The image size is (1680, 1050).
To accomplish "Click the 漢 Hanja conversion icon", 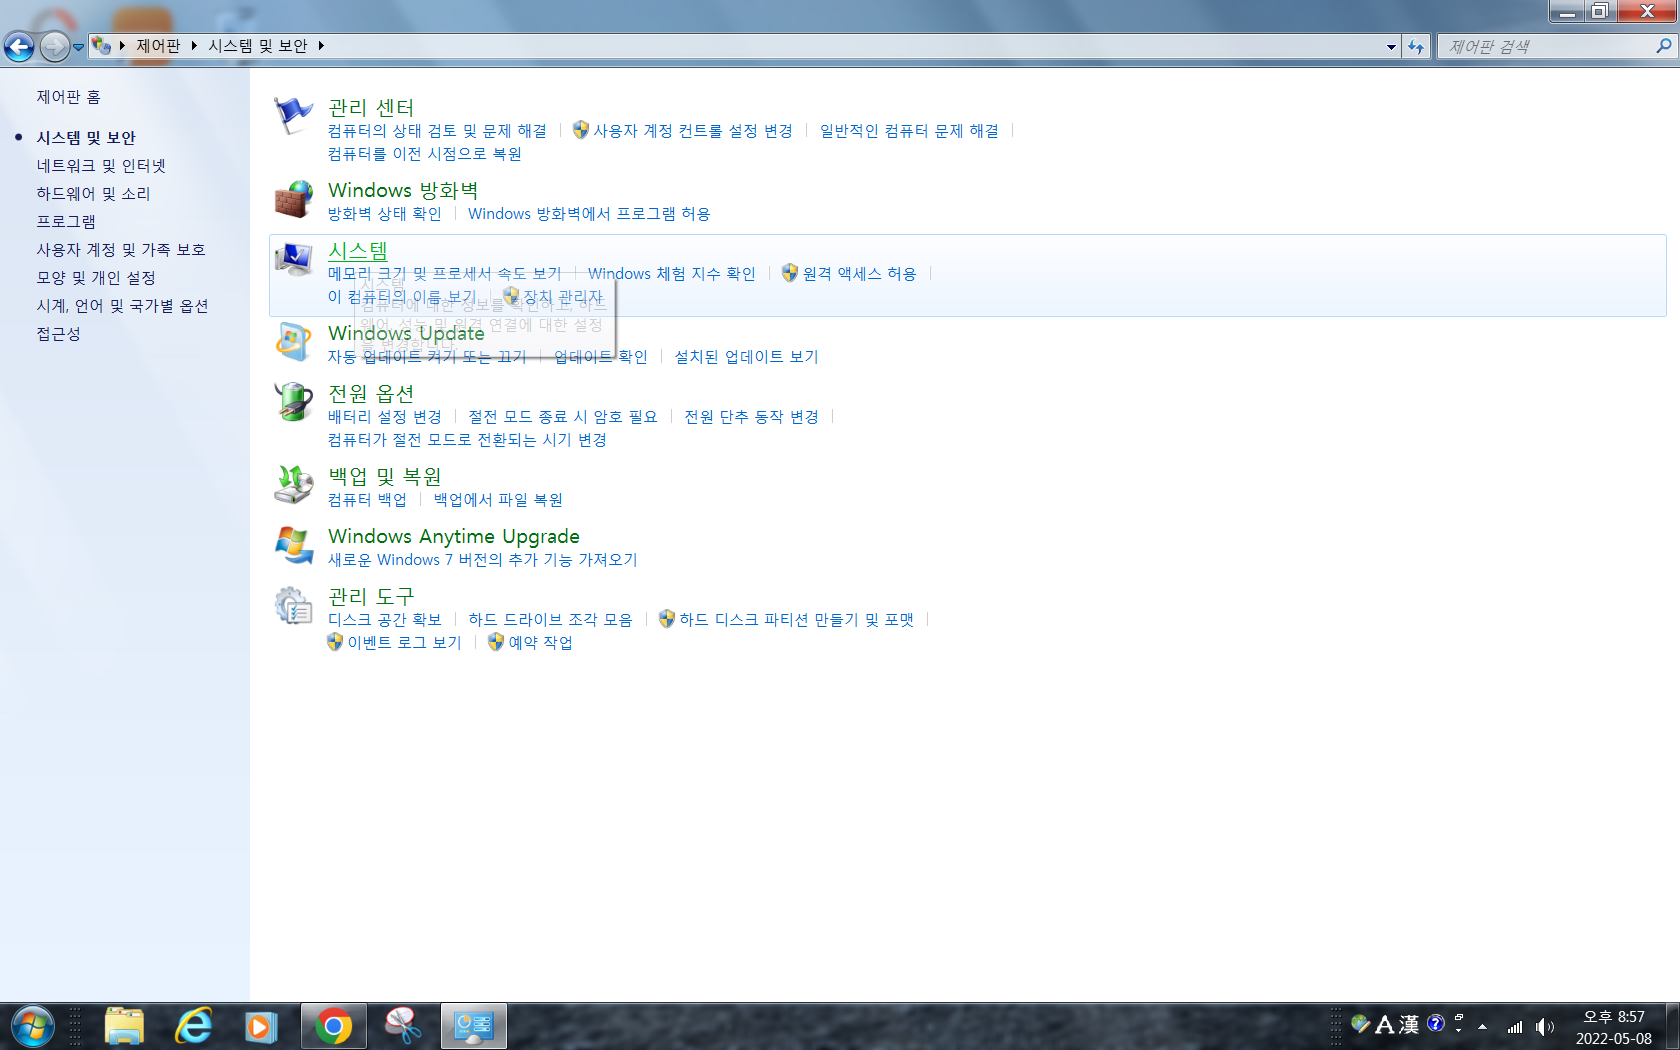I will [x=1409, y=1024].
